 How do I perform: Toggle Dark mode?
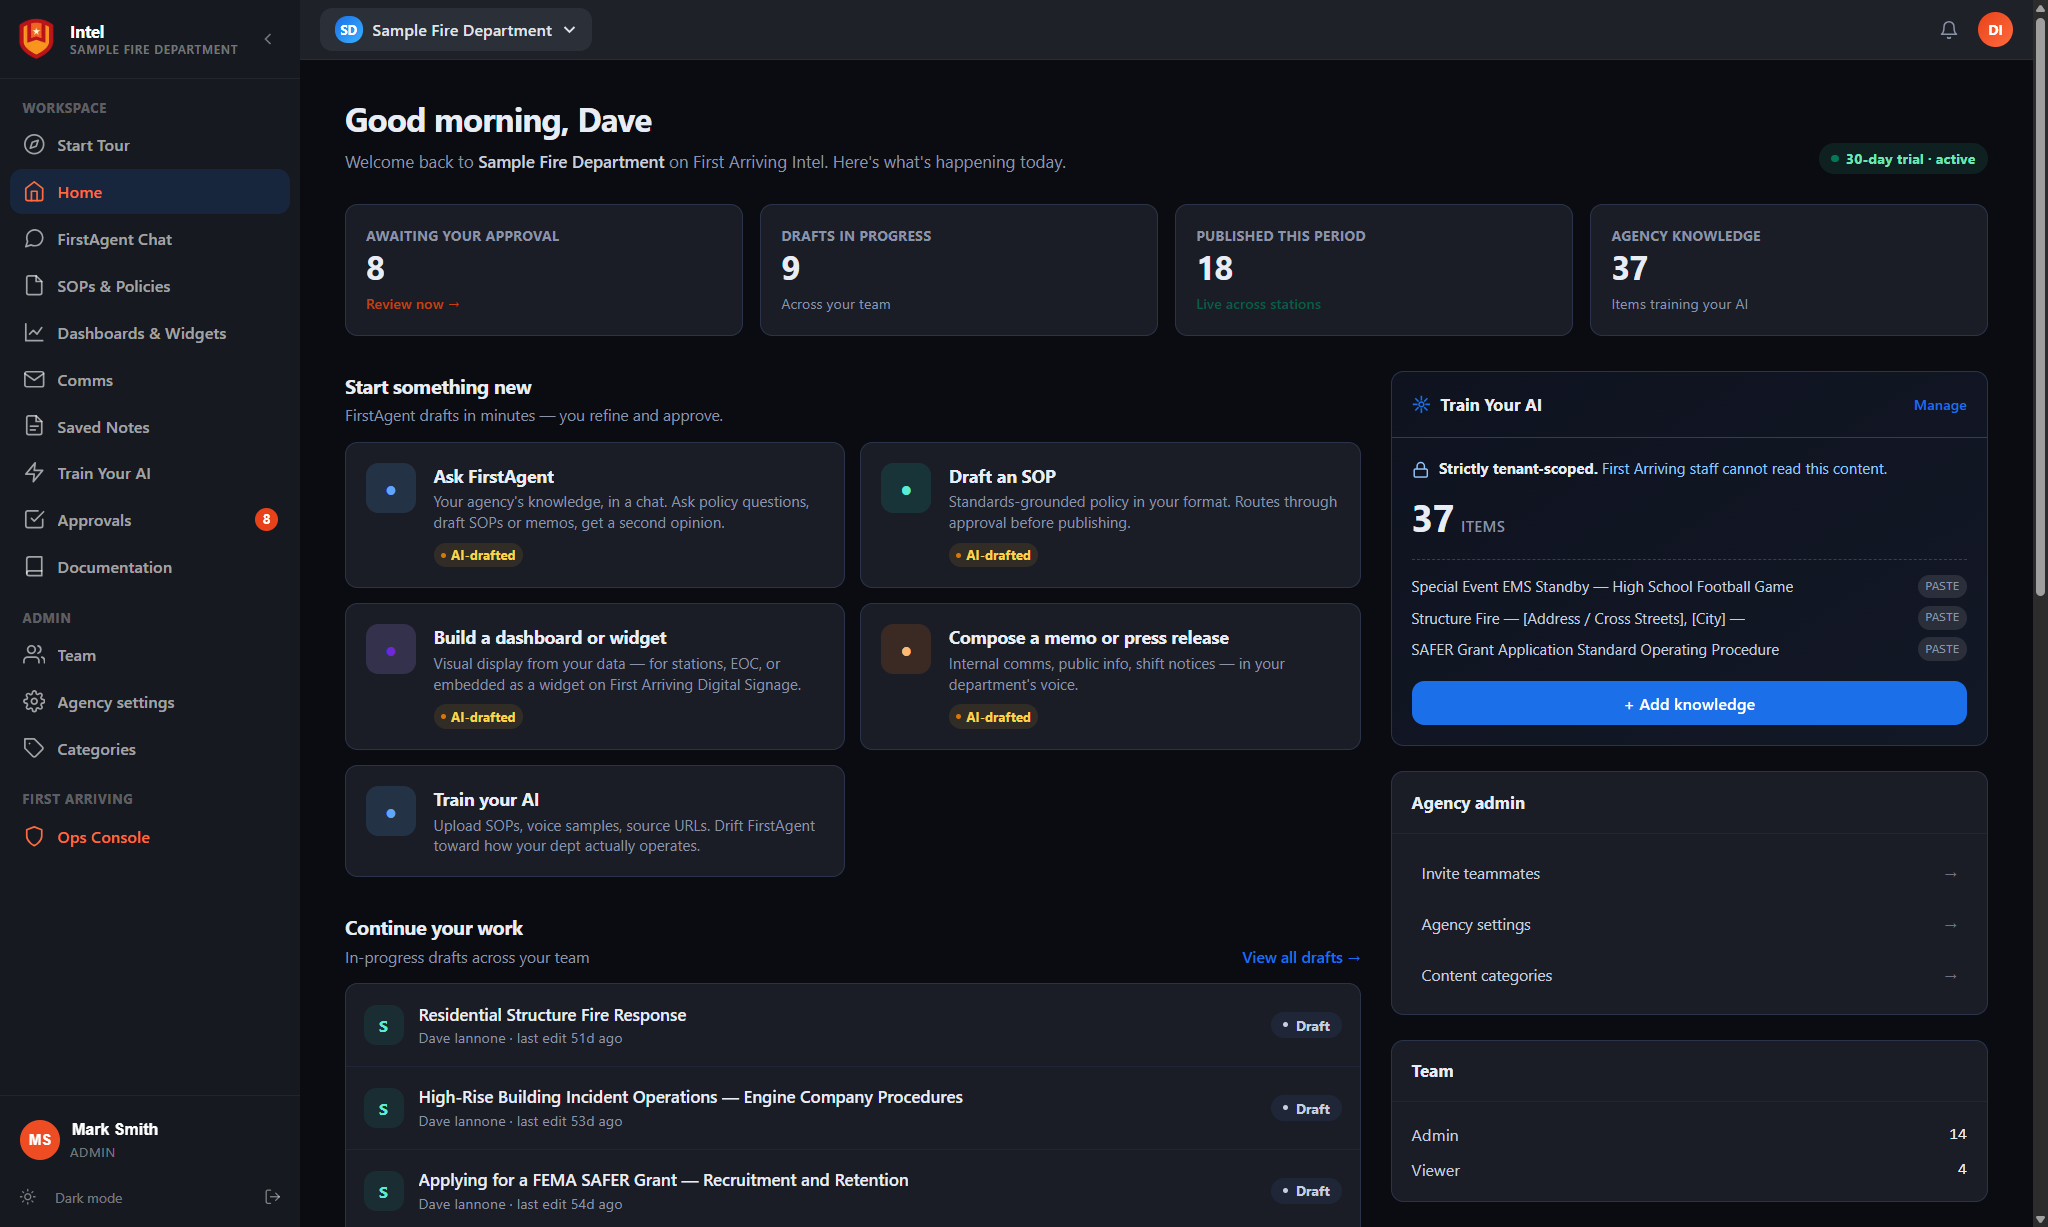72,1198
